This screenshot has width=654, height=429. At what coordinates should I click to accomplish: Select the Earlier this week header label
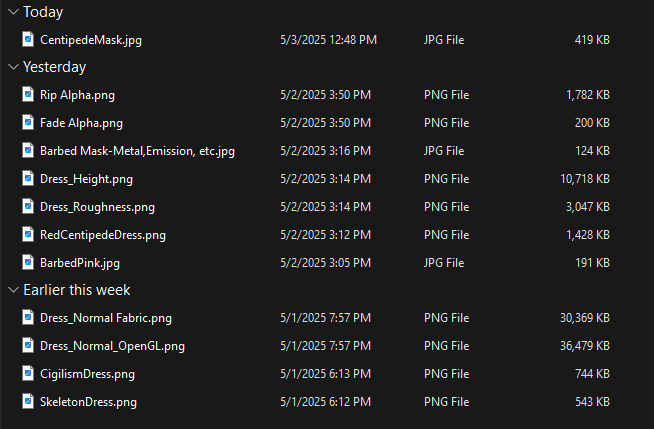click(77, 290)
